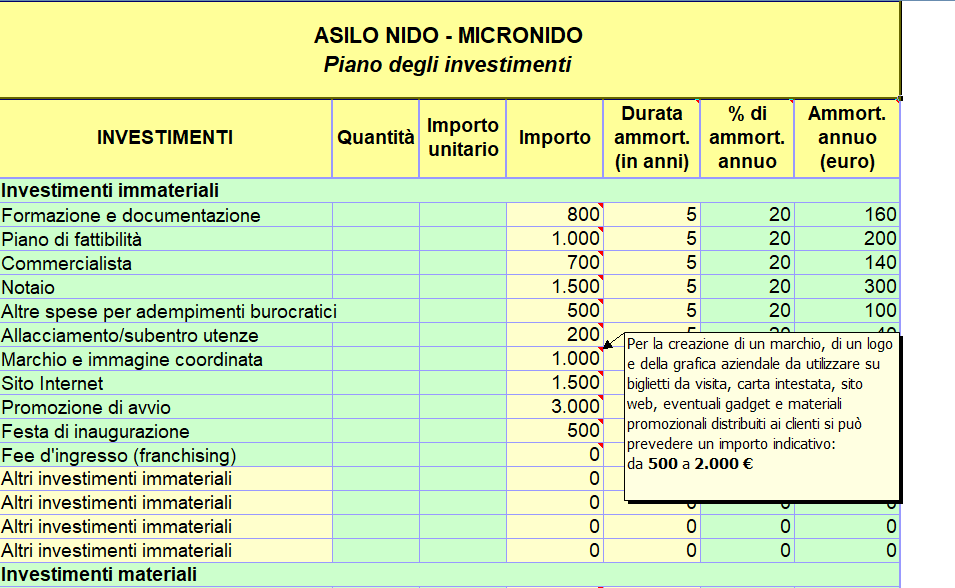Select the 'Commercialista' row label
955x588 pixels.
(x=66, y=263)
